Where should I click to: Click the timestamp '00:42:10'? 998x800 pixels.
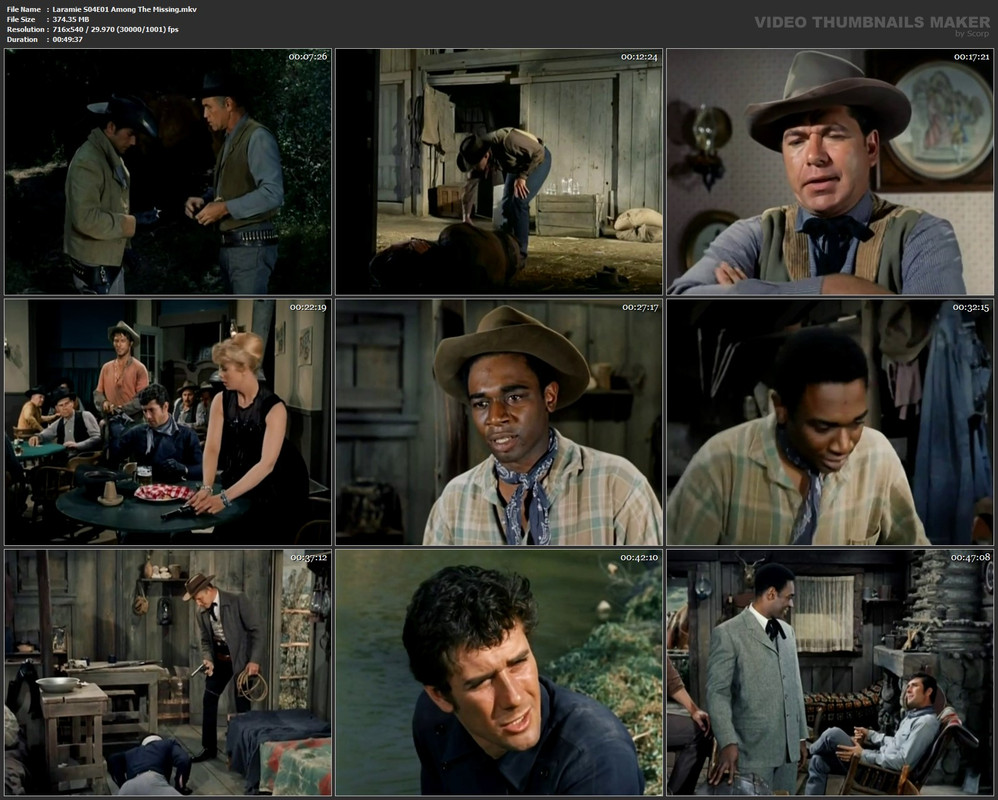[x=640, y=558]
